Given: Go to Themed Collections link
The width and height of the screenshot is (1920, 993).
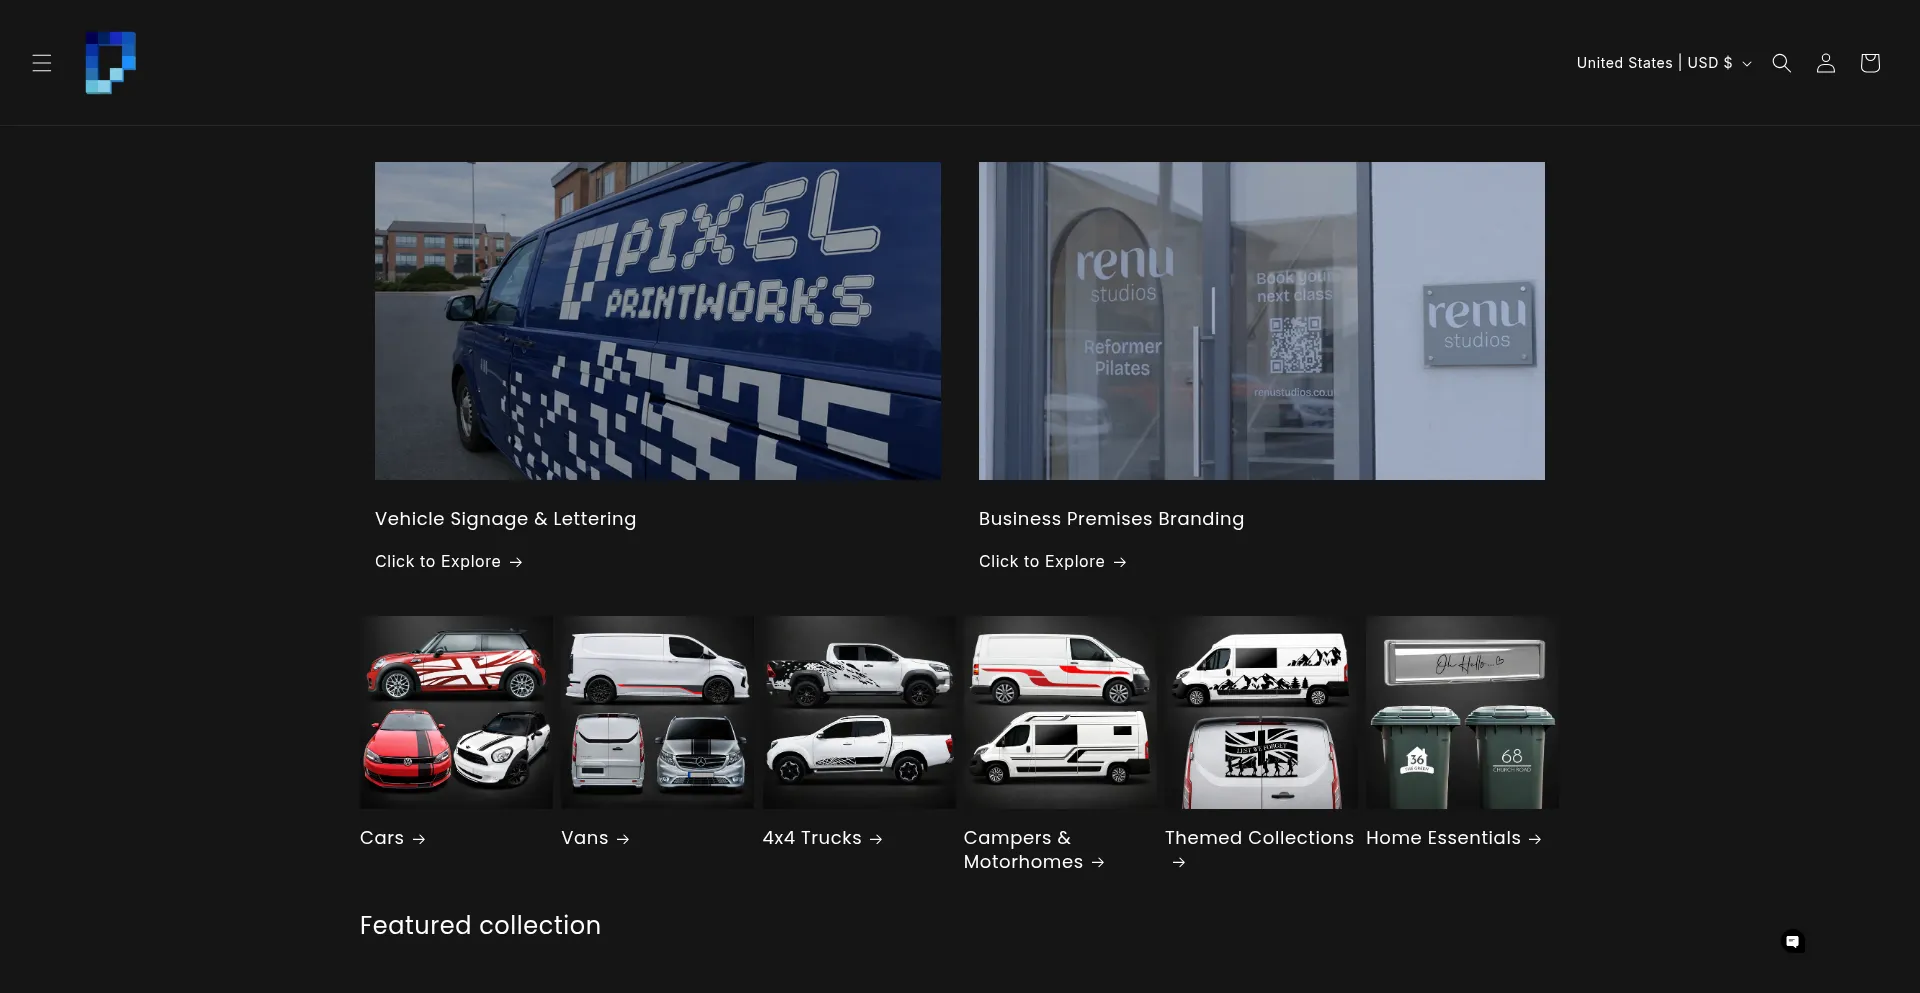Looking at the screenshot, I should click(1259, 850).
